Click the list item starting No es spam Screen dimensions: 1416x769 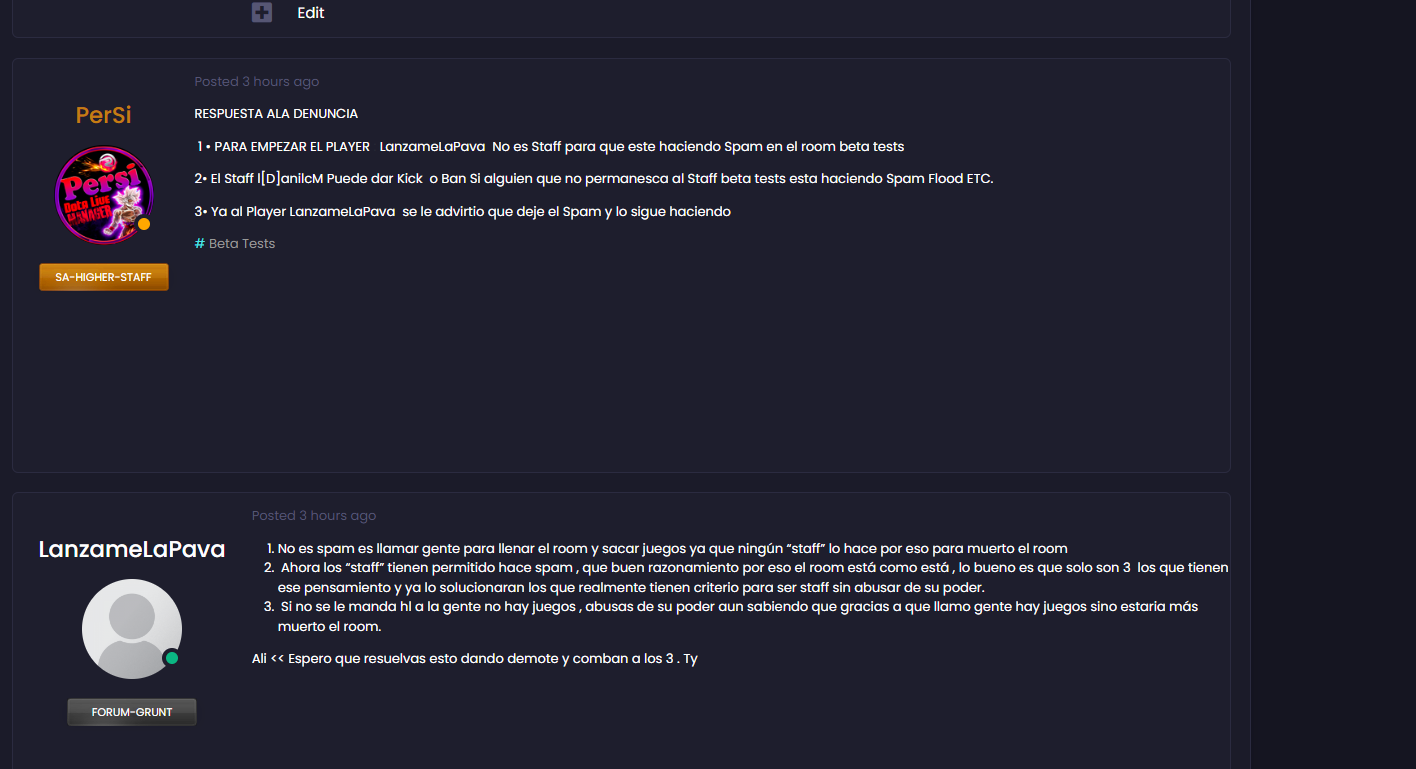pyautogui.click(x=672, y=549)
